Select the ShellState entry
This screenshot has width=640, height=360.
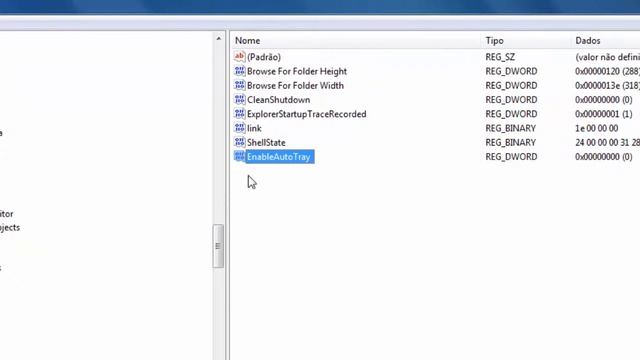(x=266, y=143)
